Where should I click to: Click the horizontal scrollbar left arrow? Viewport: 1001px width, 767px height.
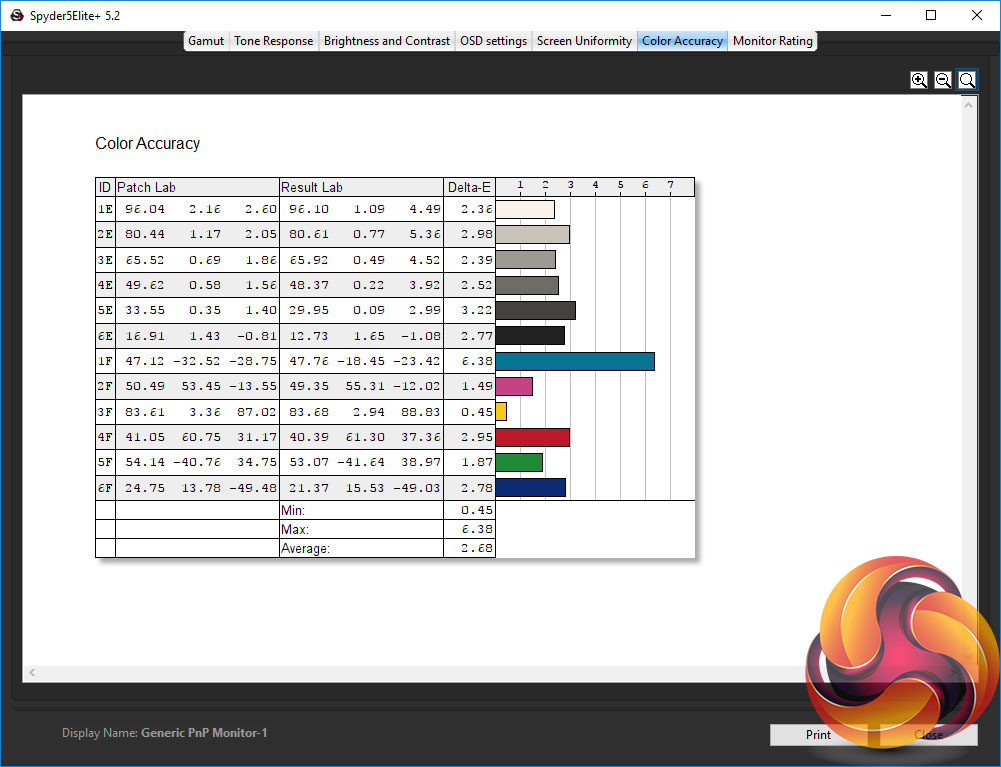(x=31, y=673)
